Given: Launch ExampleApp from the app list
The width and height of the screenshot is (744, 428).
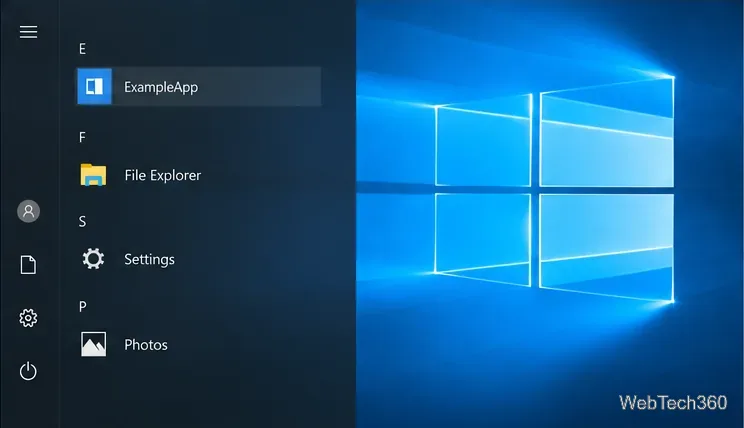Looking at the screenshot, I should [199, 86].
